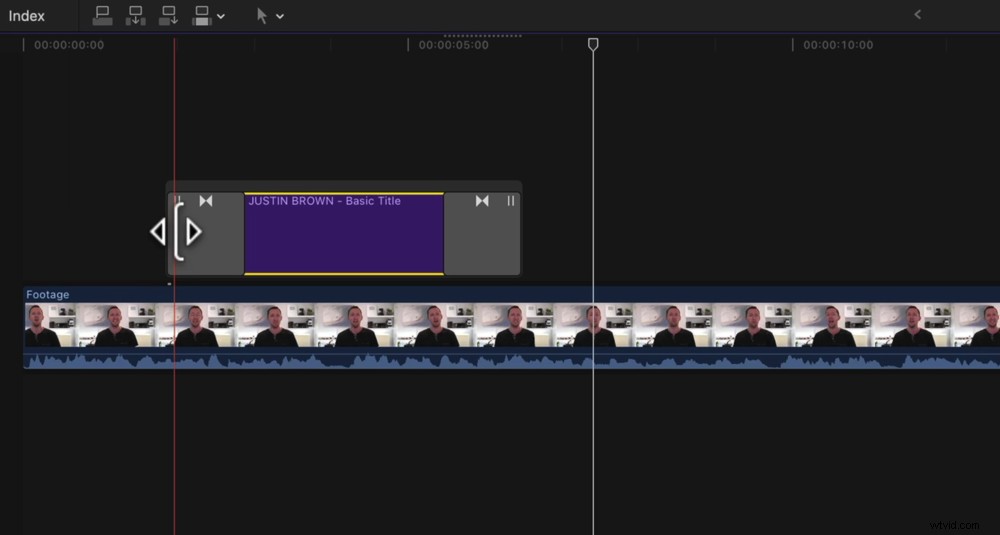This screenshot has height=535, width=1000.
Task: Click the Footage clip audio waveform
Action: (512, 360)
